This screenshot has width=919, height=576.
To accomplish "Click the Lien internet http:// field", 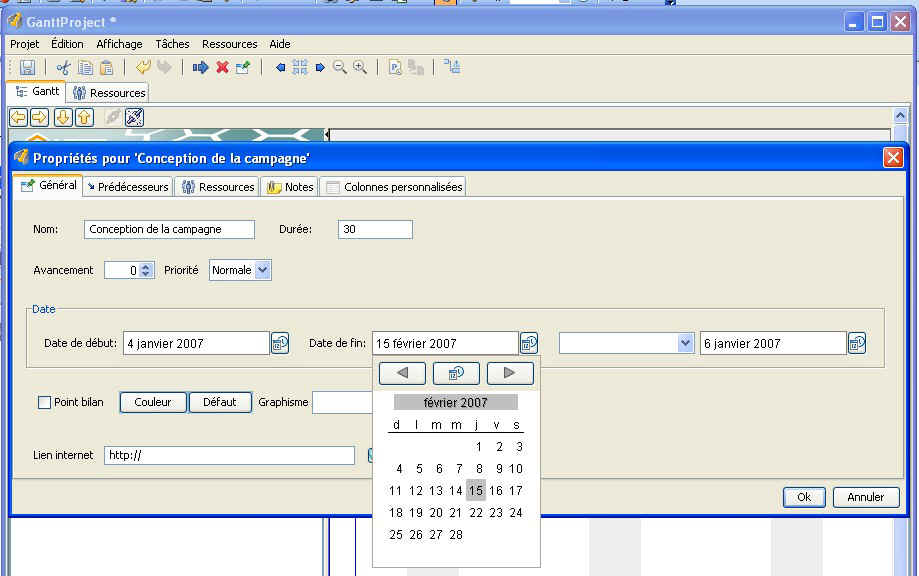I will click(x=230, y=455).
